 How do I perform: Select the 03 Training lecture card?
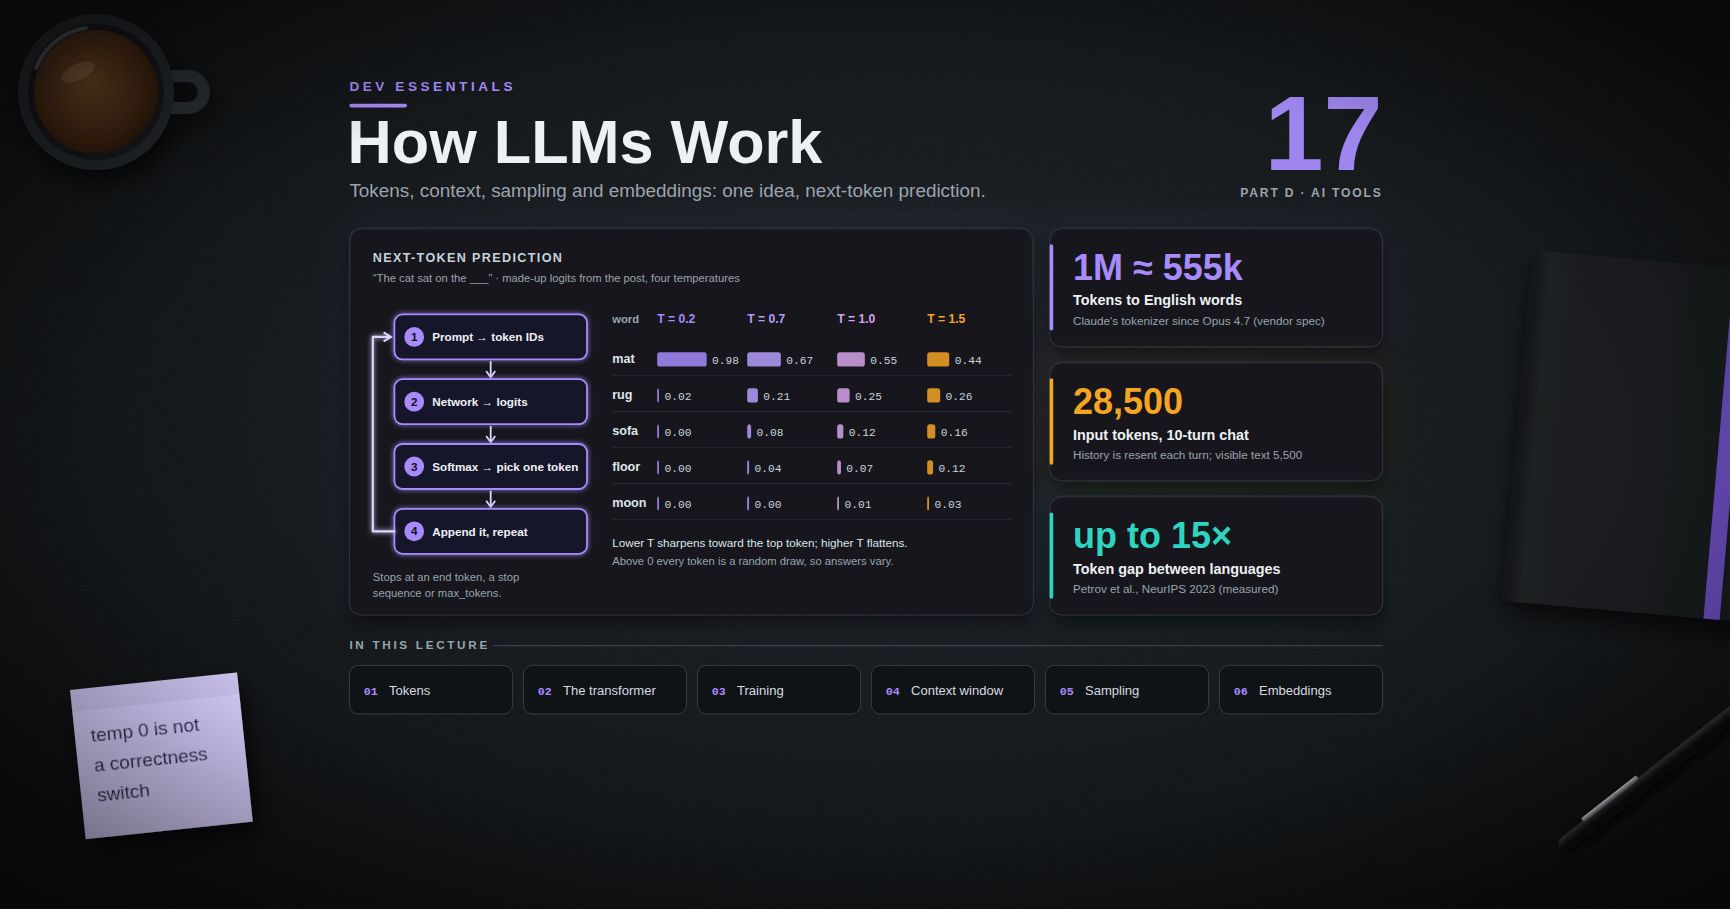pos(779,690)
